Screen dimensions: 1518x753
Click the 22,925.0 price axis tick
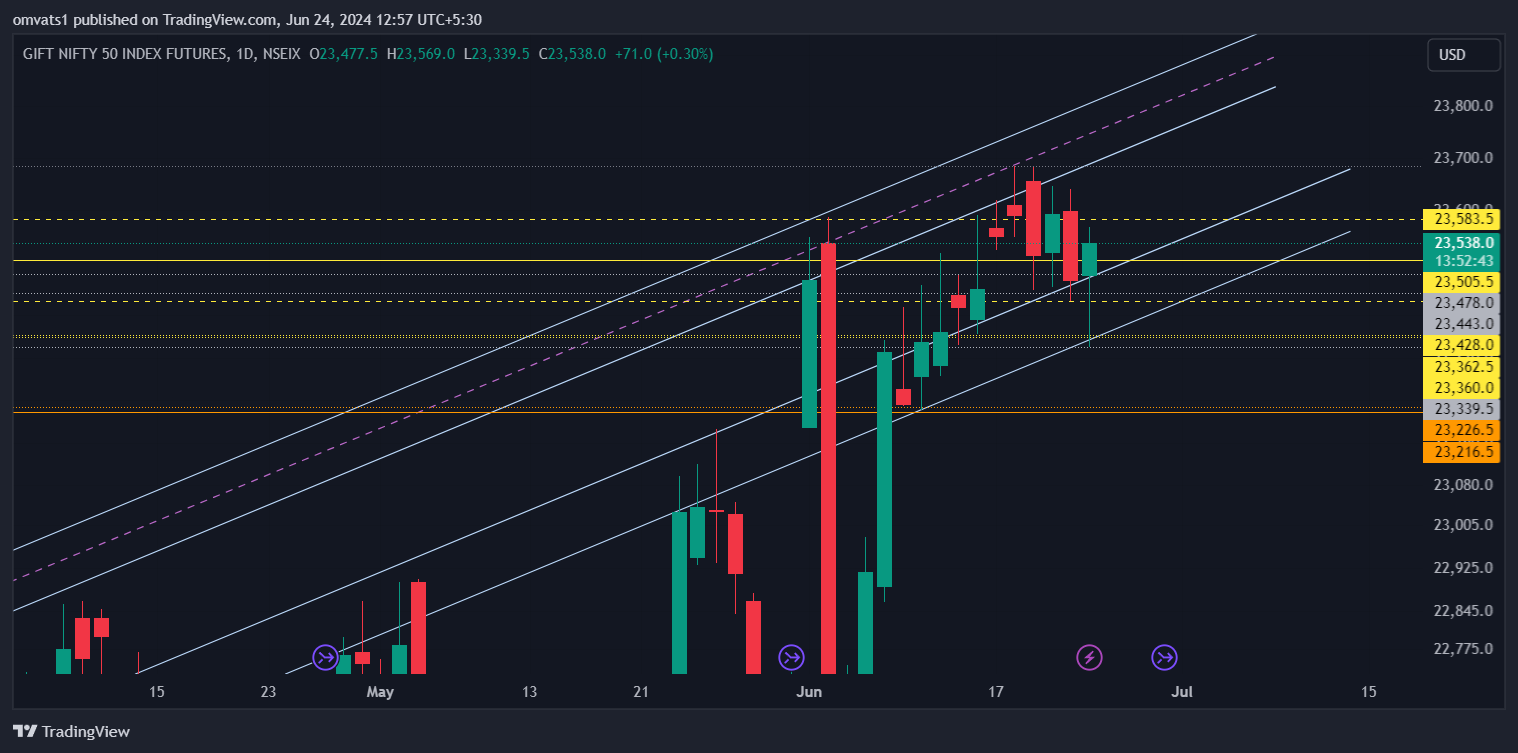coord(1463,568)
